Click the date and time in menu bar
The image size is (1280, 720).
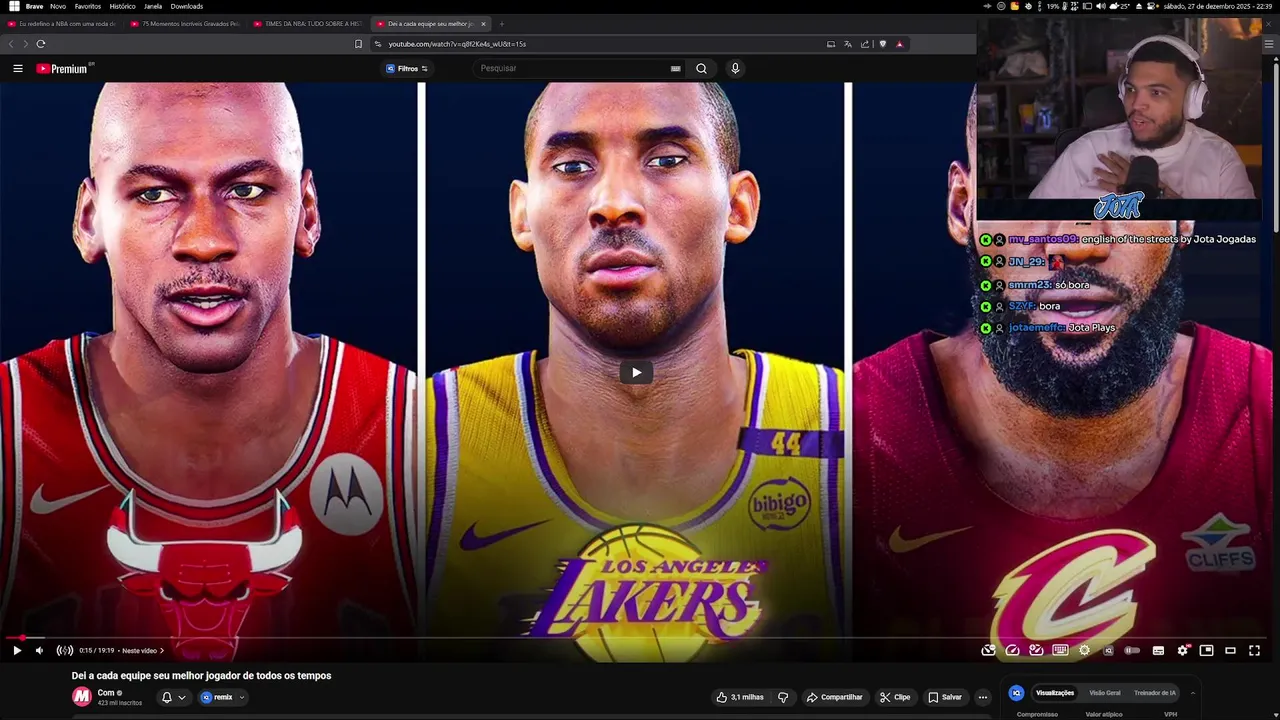coord(1217,6)
